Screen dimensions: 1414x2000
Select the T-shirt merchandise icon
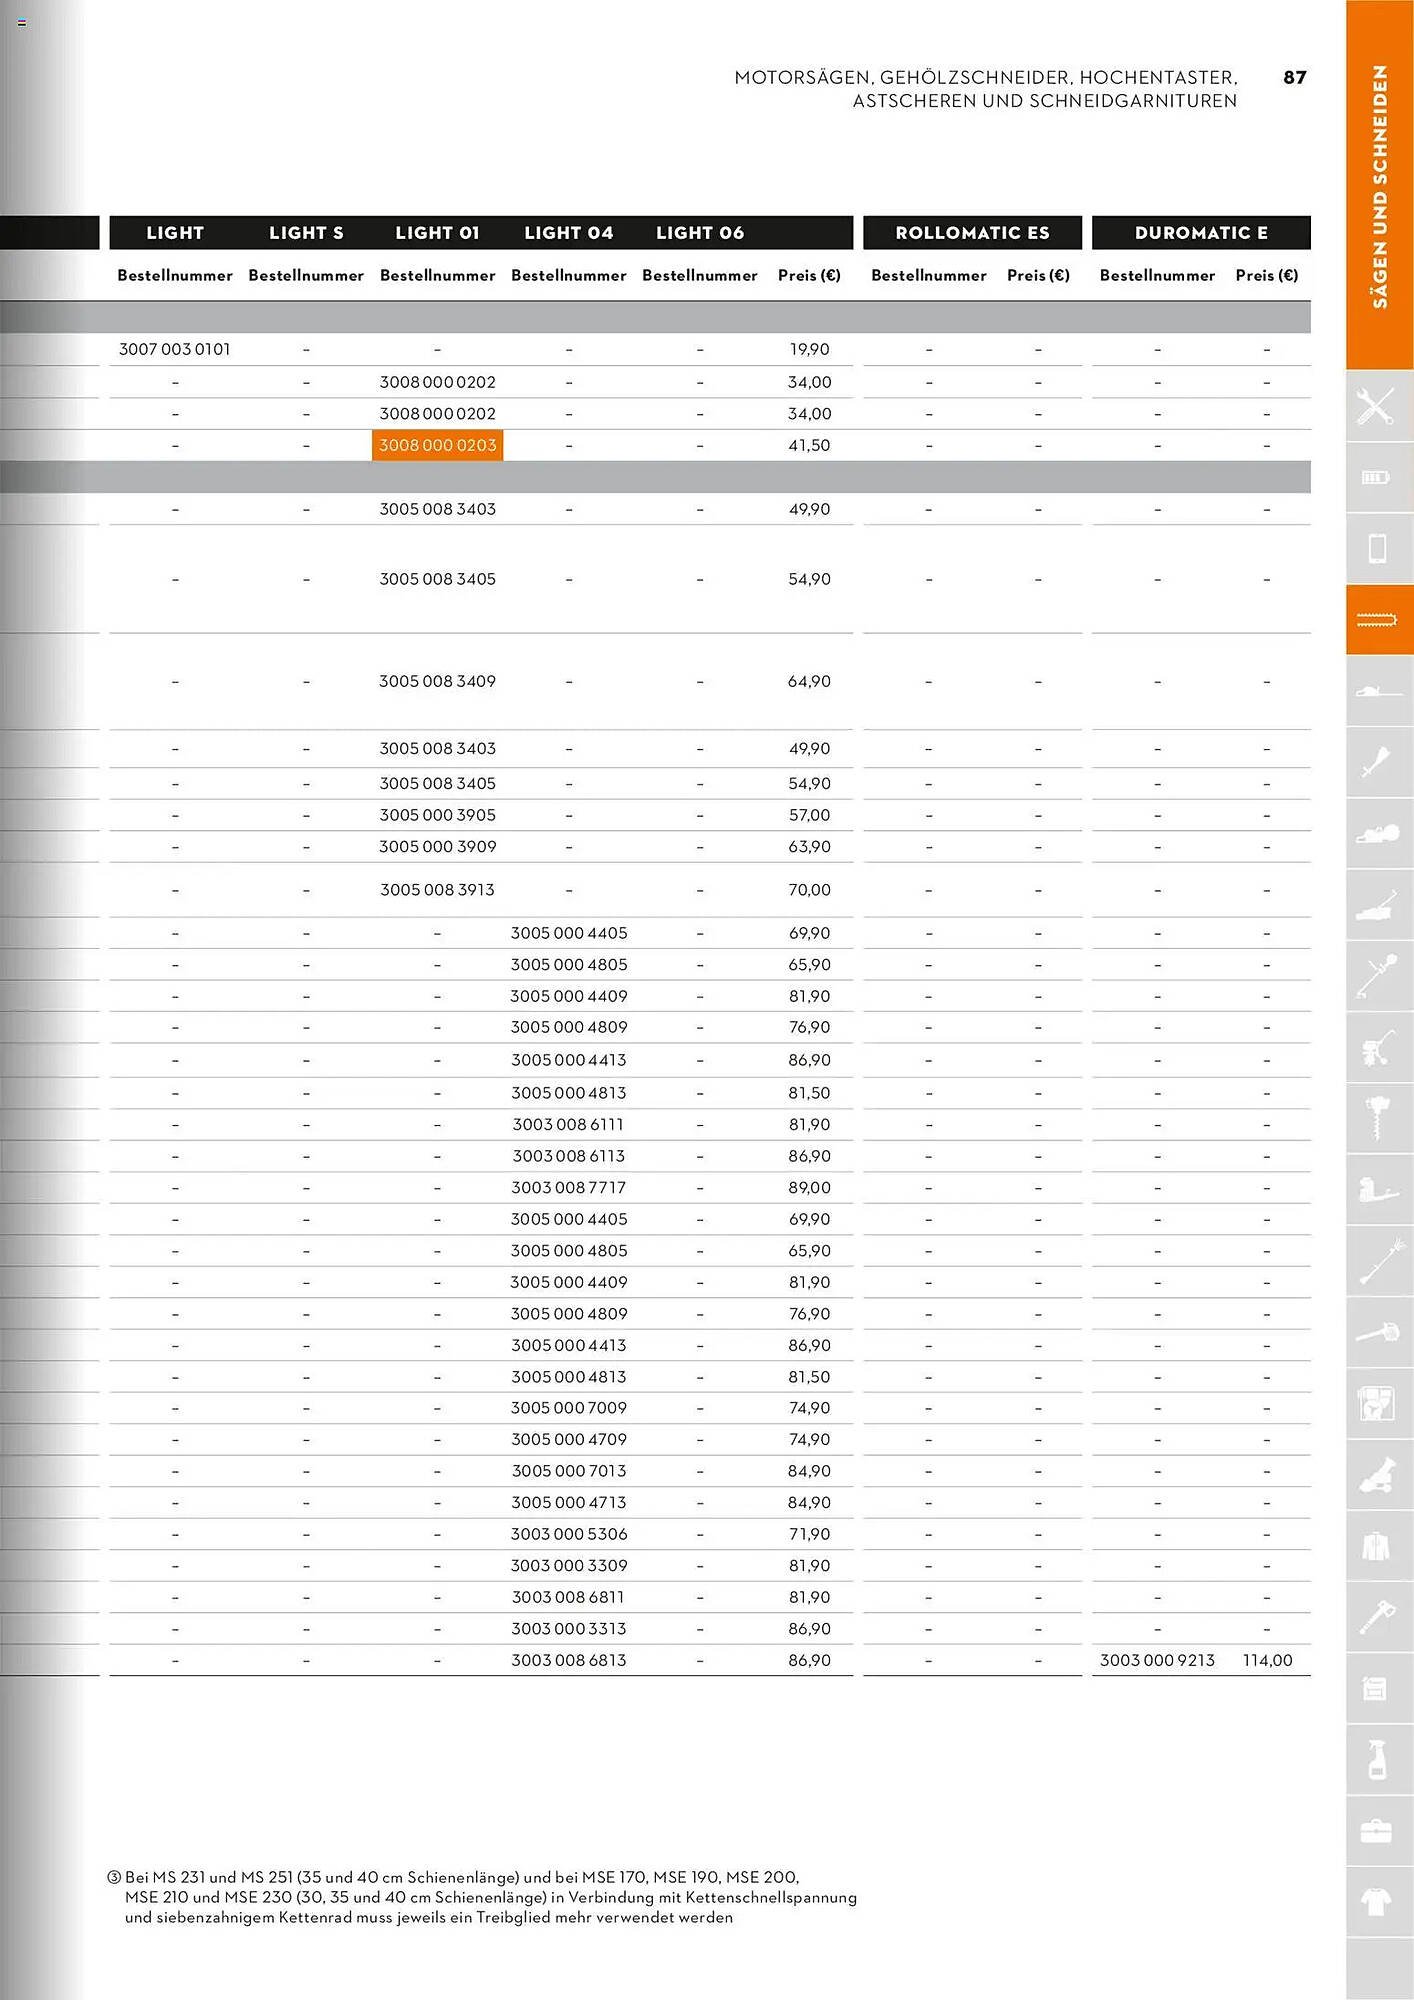tap(1379, 1903)
